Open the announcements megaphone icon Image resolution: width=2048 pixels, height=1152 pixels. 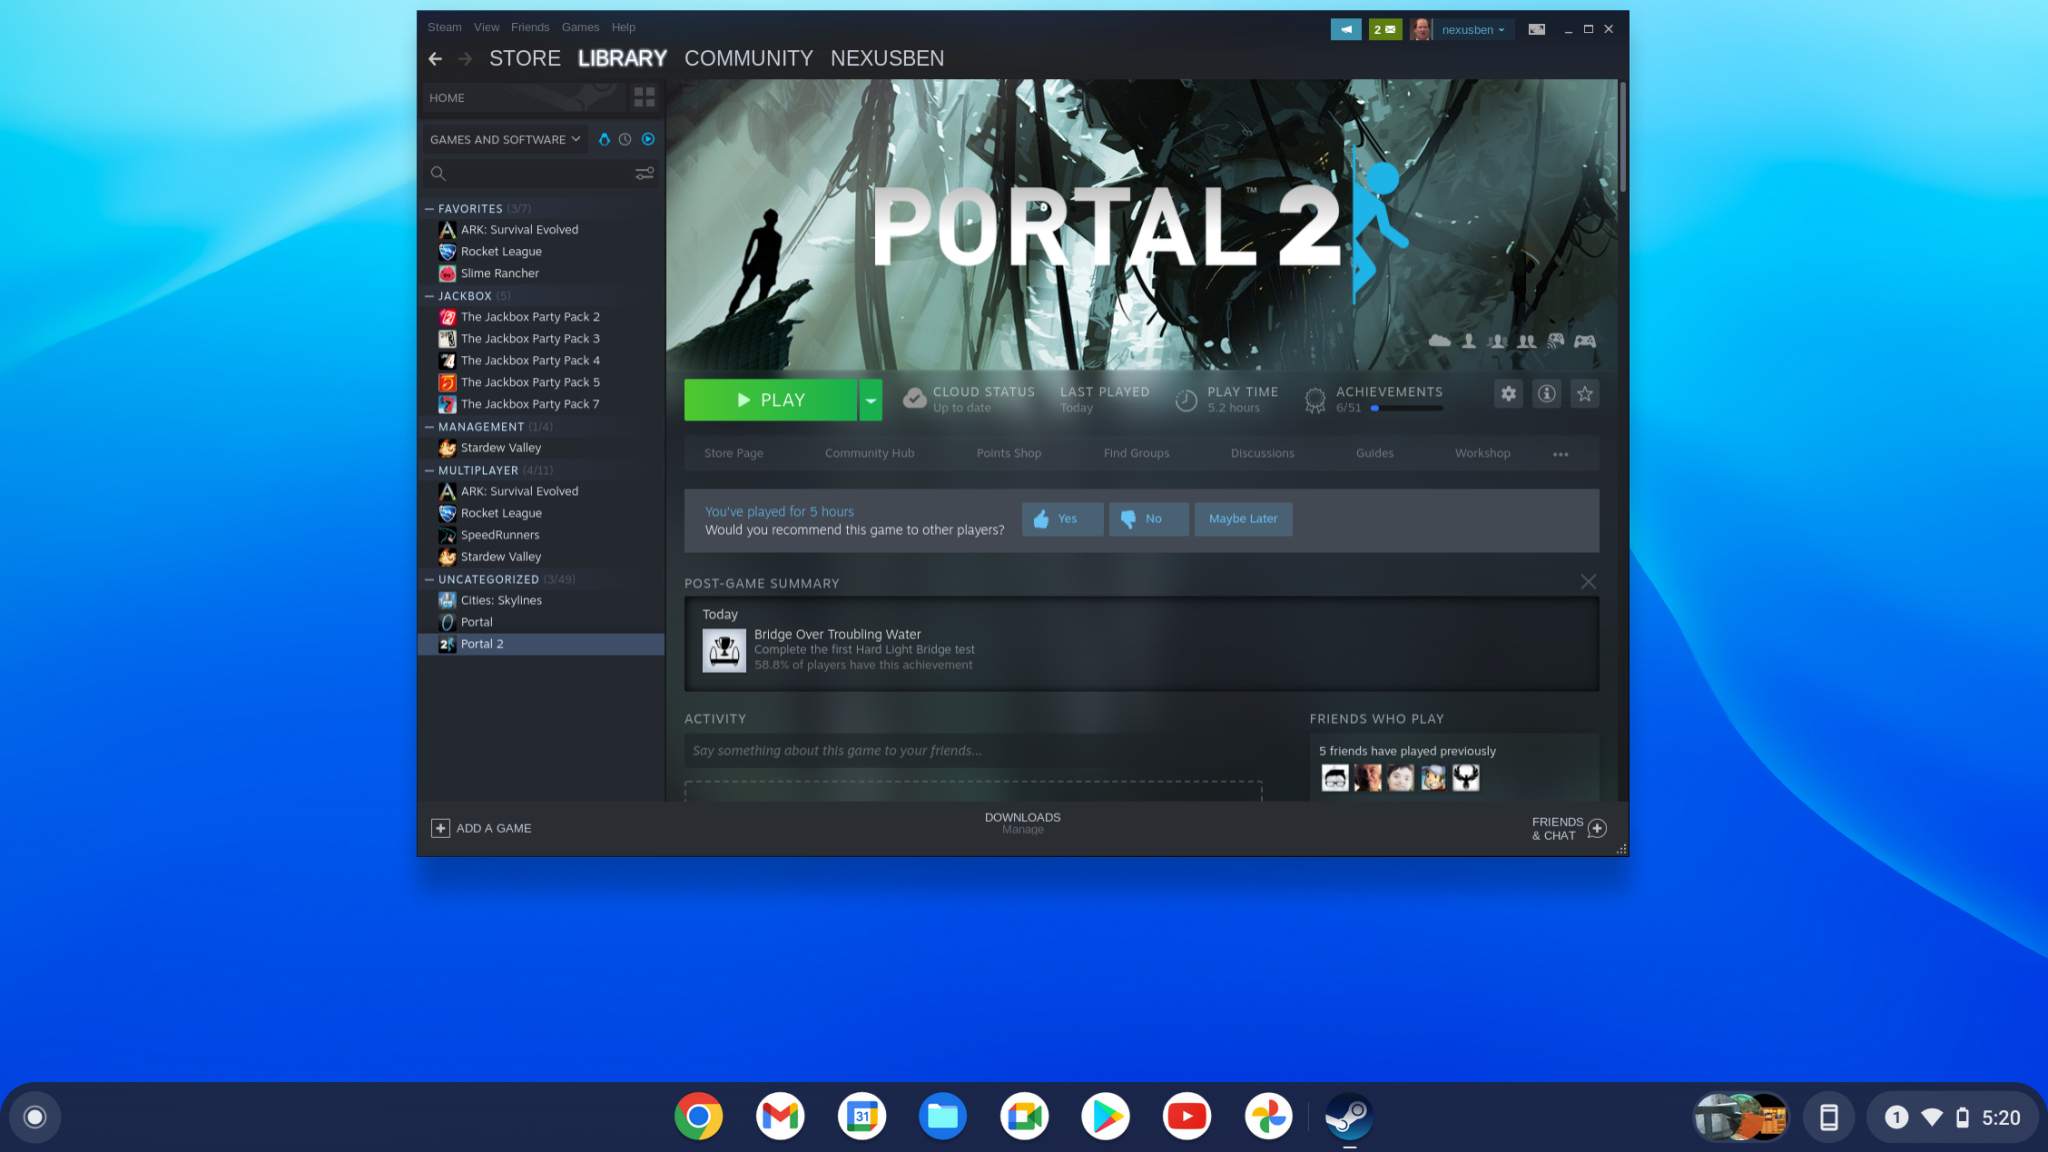point(1346,30)
